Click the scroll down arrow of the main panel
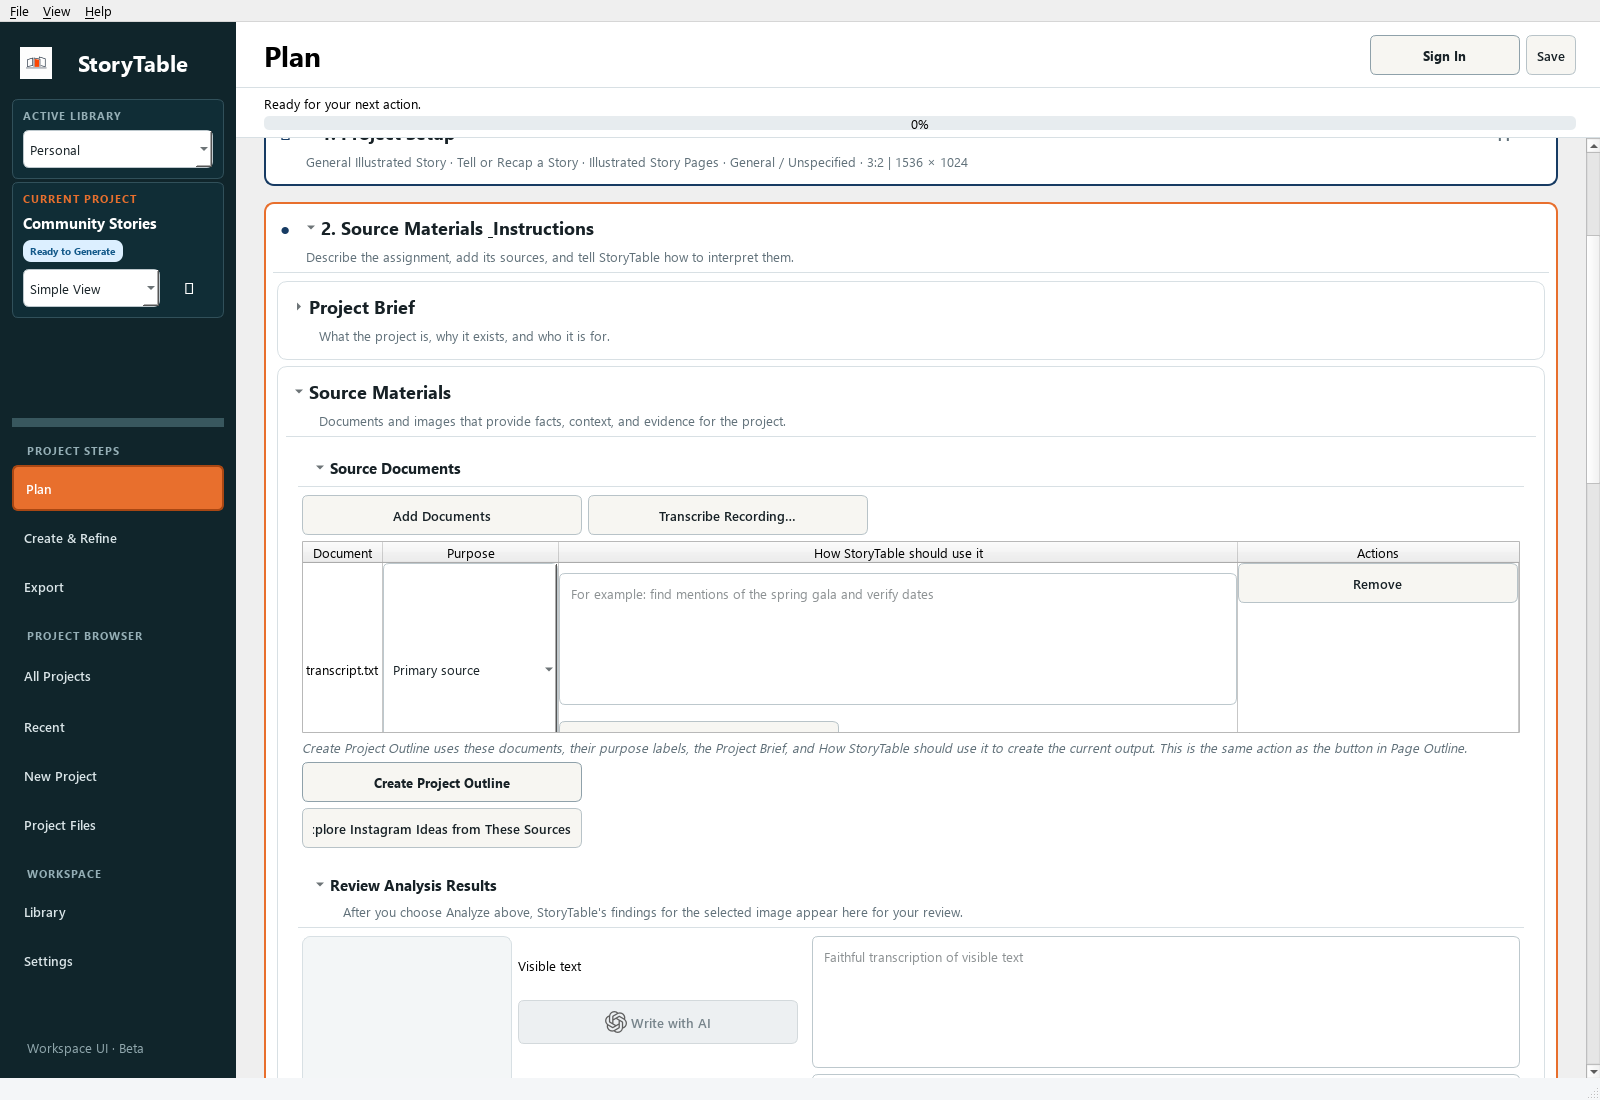 coord(1593,1072)
